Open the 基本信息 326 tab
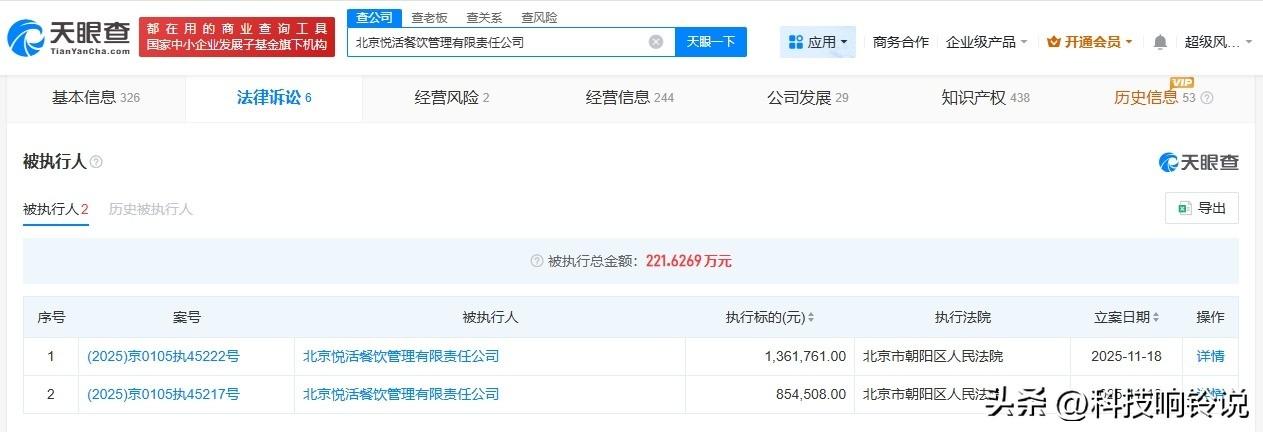1263x432 pixels. coord(96,98)
